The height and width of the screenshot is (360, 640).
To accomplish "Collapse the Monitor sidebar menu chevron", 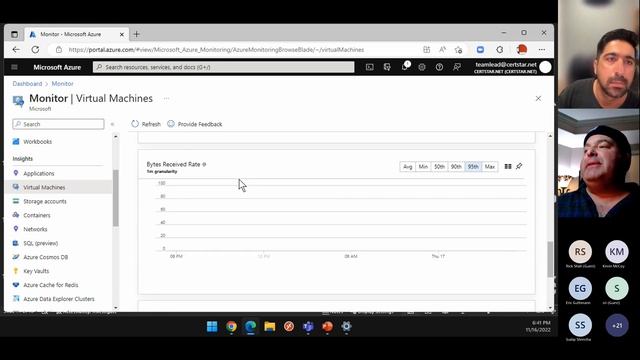I will pos(112,124).
